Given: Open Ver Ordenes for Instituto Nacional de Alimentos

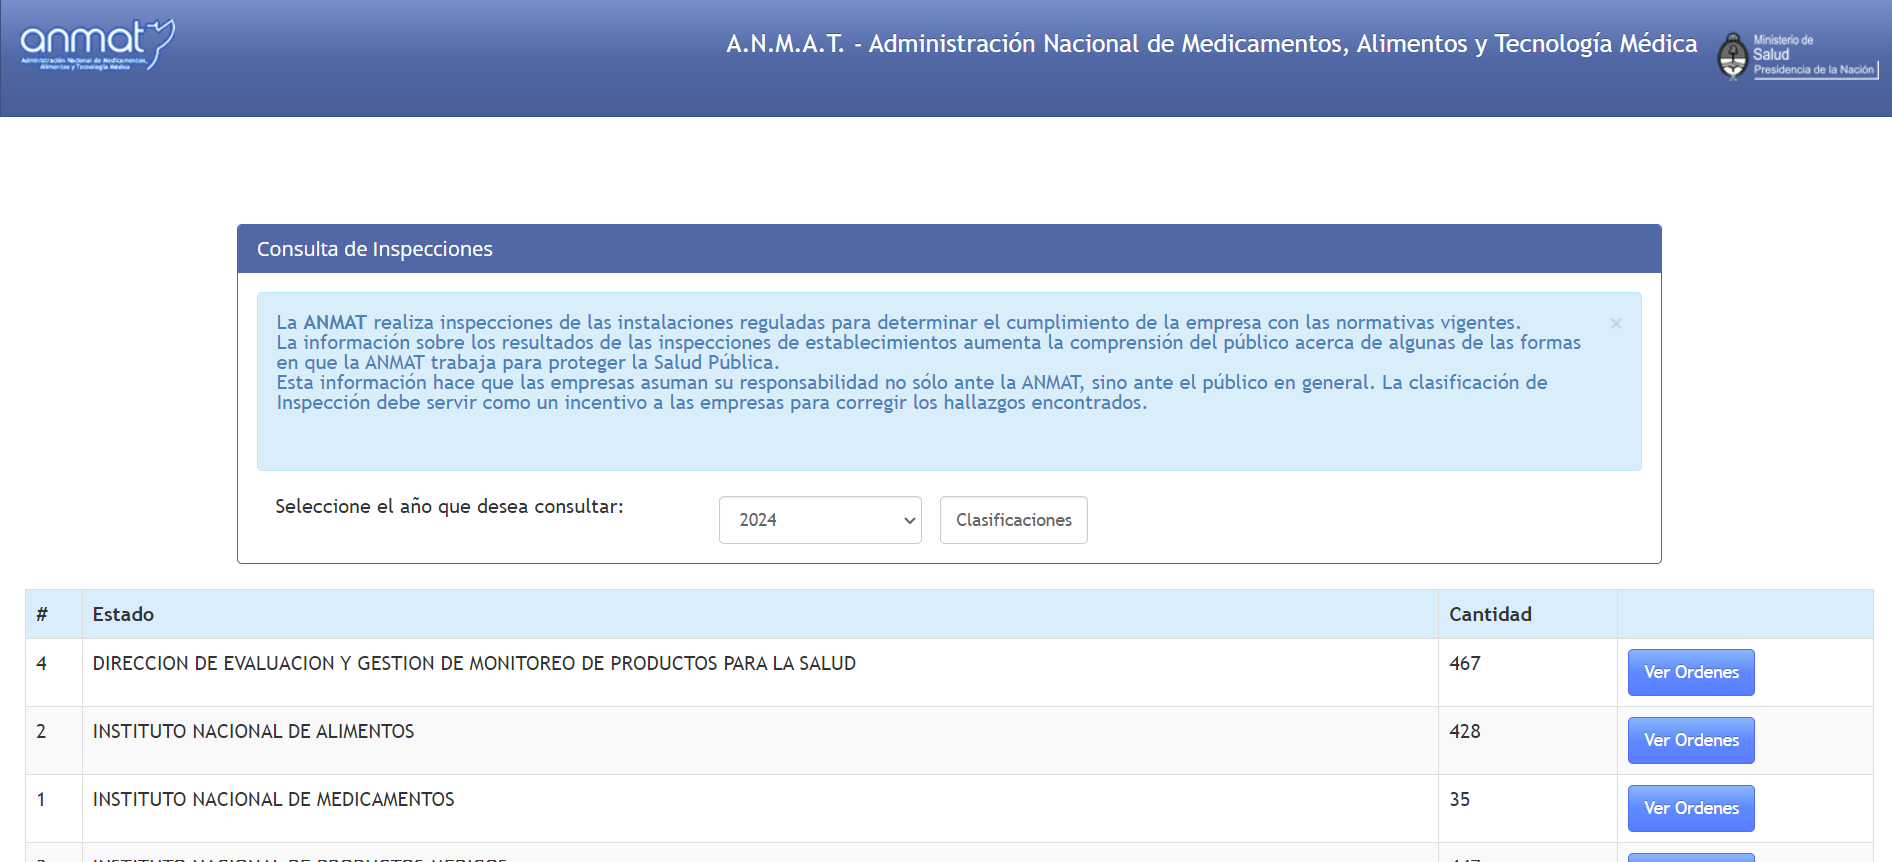Looking at the screenshot, I should tap(1690, 740).
